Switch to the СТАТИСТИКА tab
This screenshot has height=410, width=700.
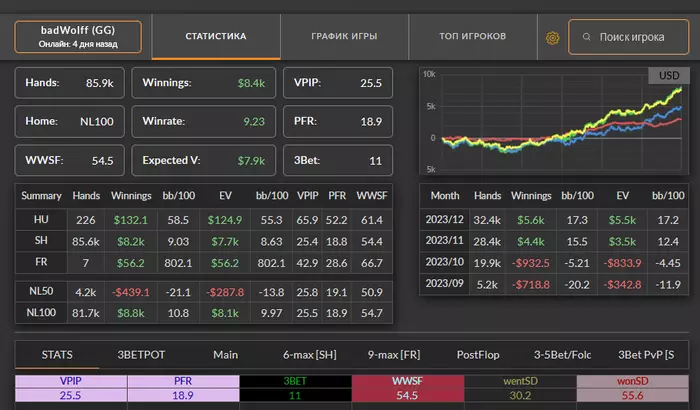[216, 37]
